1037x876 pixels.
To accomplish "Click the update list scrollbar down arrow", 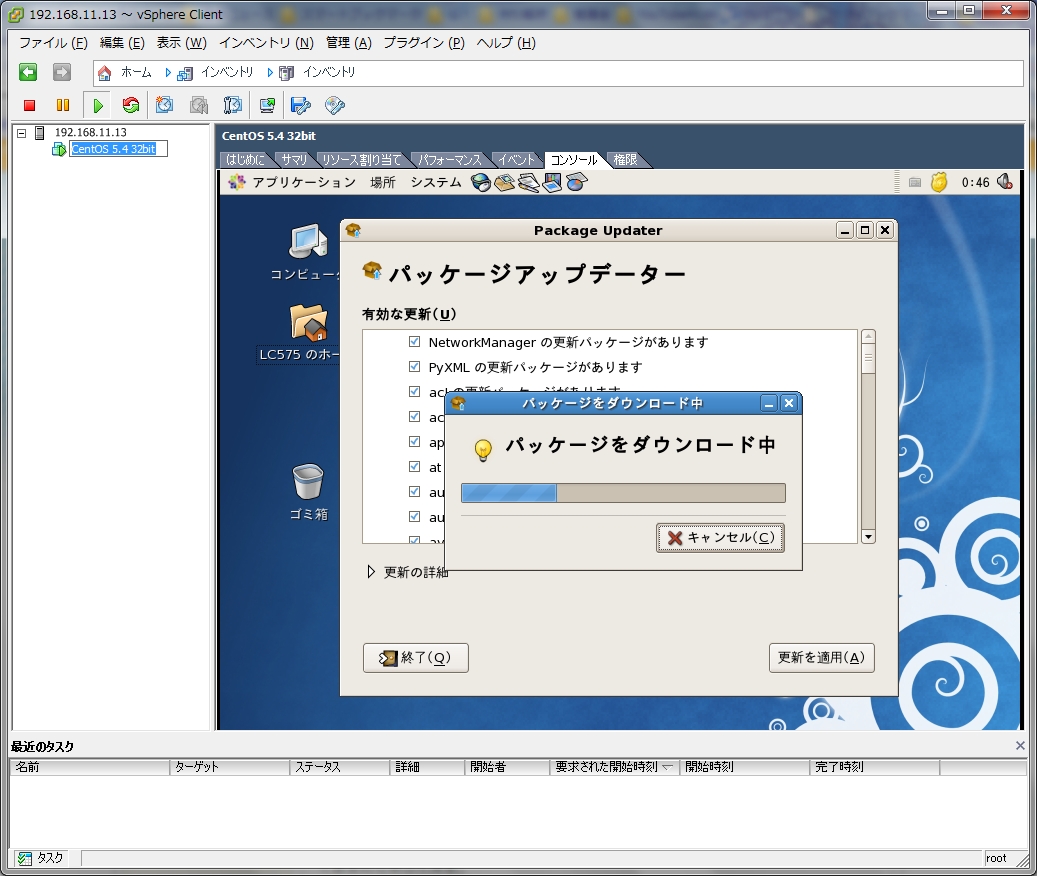I will click(x=868, y=537).
